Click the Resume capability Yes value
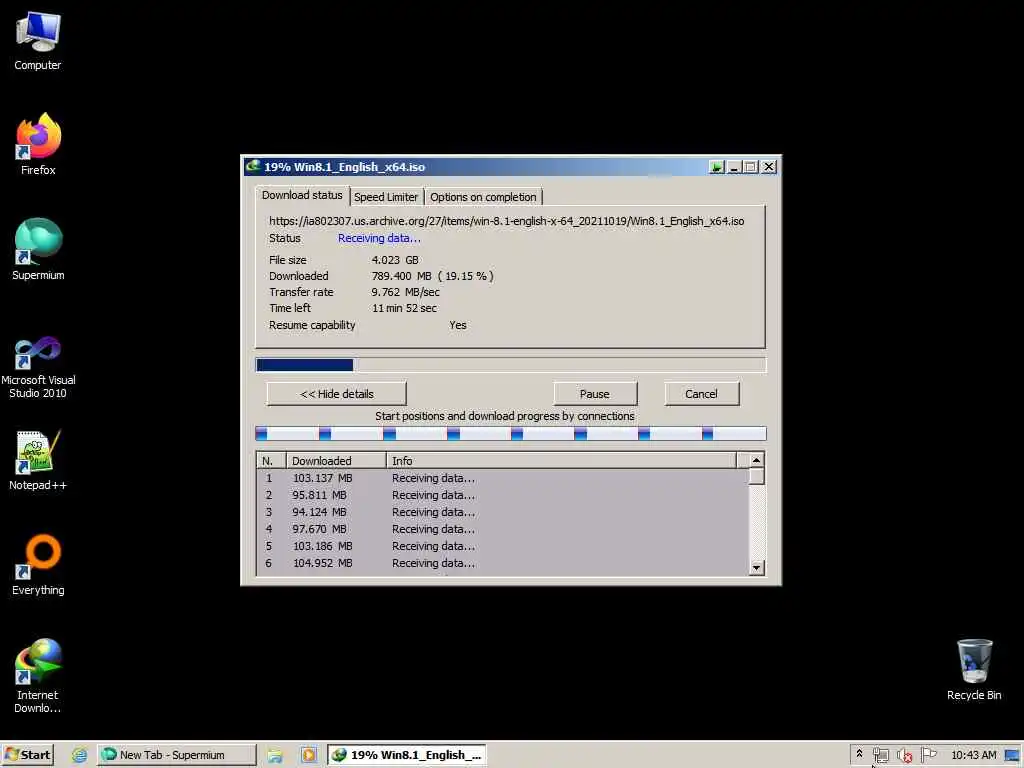 458,325
